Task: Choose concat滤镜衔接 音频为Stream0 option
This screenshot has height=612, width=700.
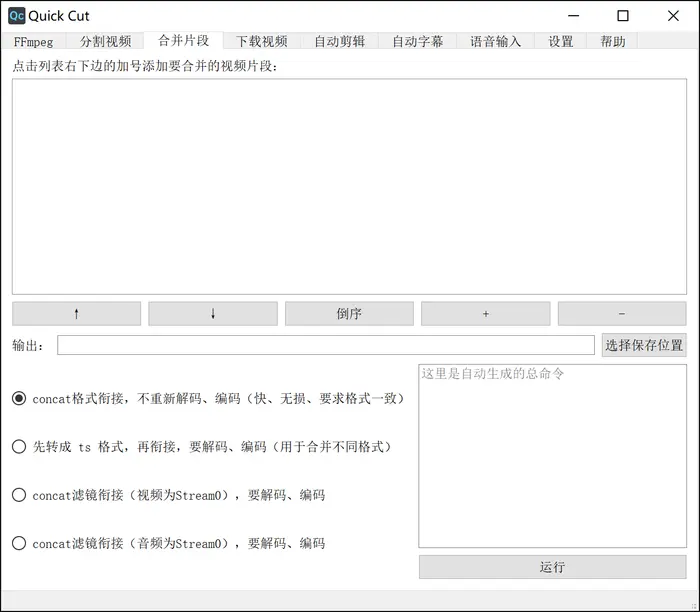Action: pos(168,543)
